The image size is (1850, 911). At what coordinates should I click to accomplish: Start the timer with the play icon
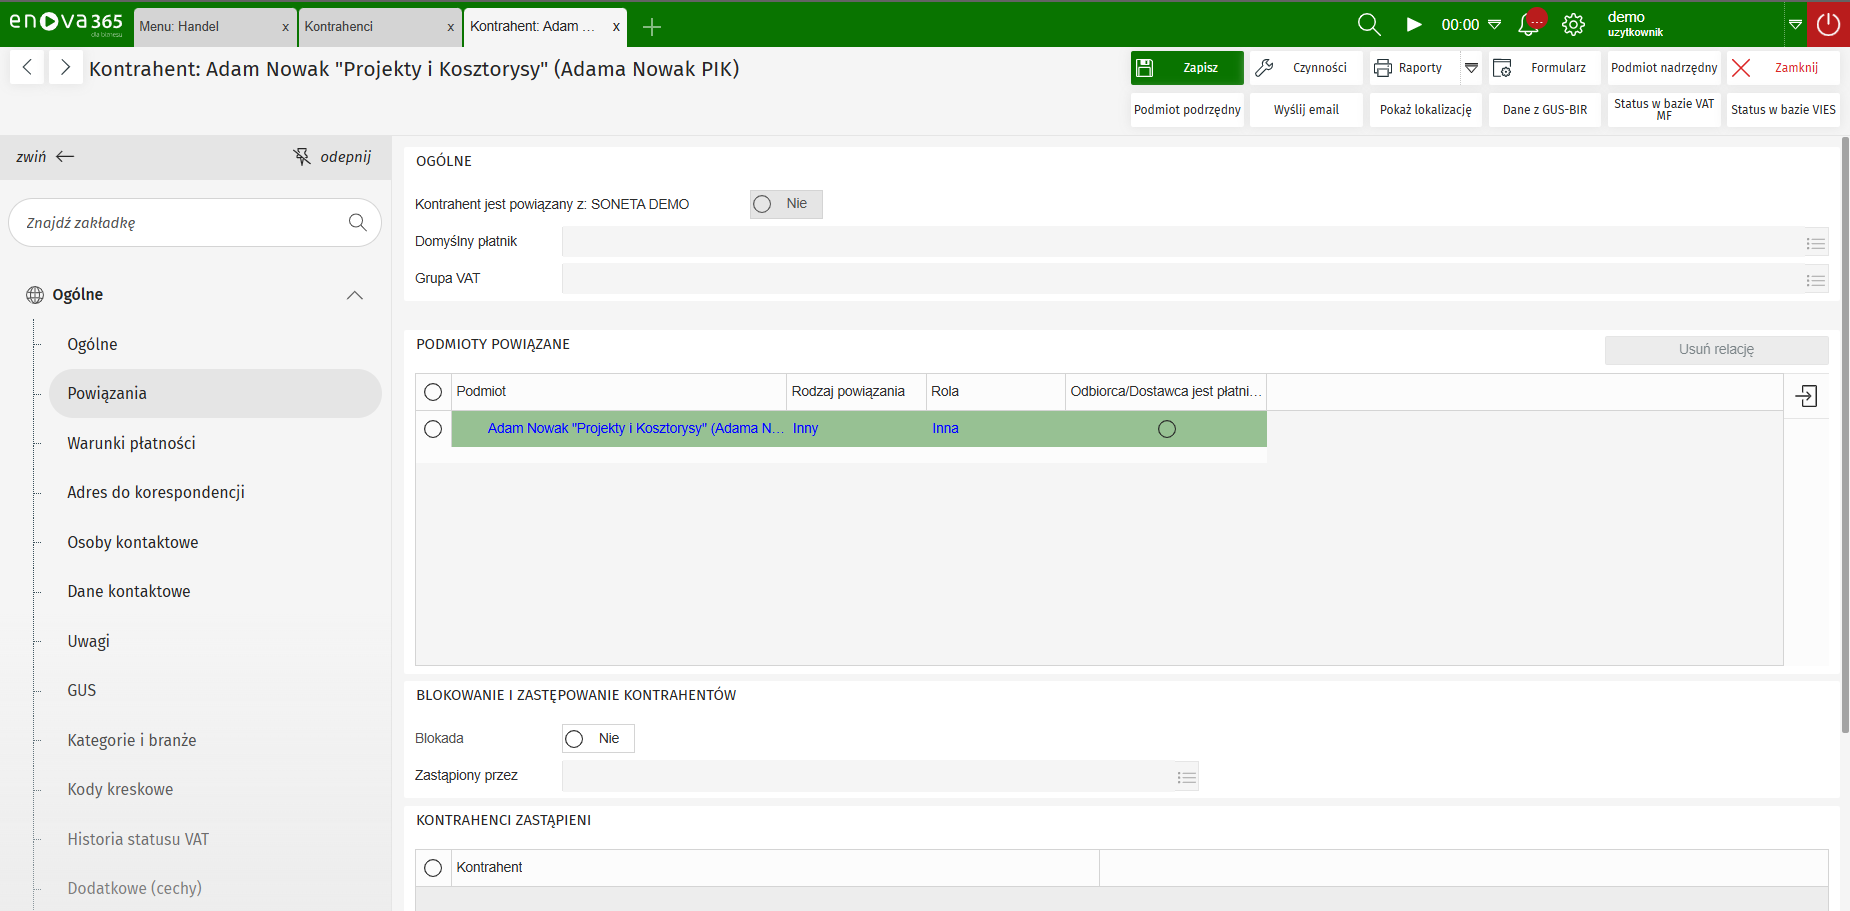click(x=1413, y=25)
